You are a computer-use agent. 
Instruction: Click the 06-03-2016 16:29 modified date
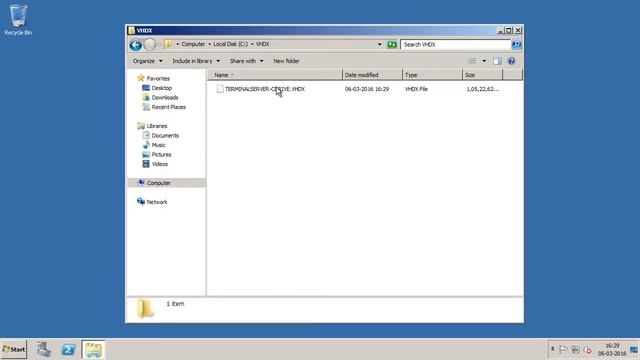click(367, 89)
